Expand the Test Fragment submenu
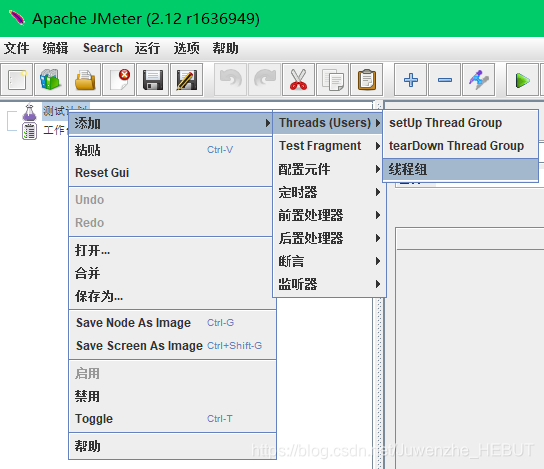 click(x=328, y=146)
